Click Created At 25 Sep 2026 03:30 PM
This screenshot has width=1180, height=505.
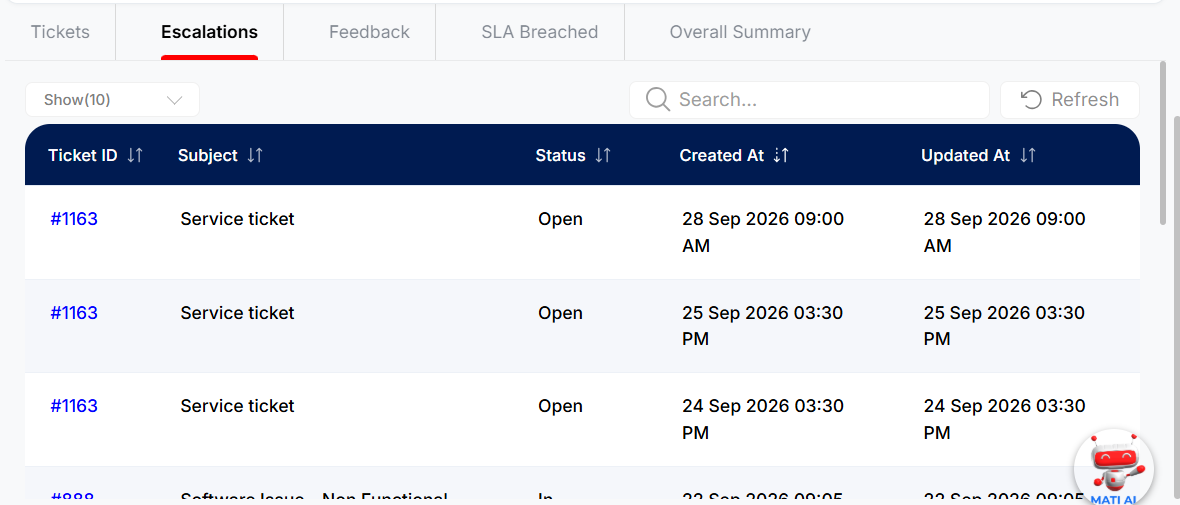(x=762, y=326)
